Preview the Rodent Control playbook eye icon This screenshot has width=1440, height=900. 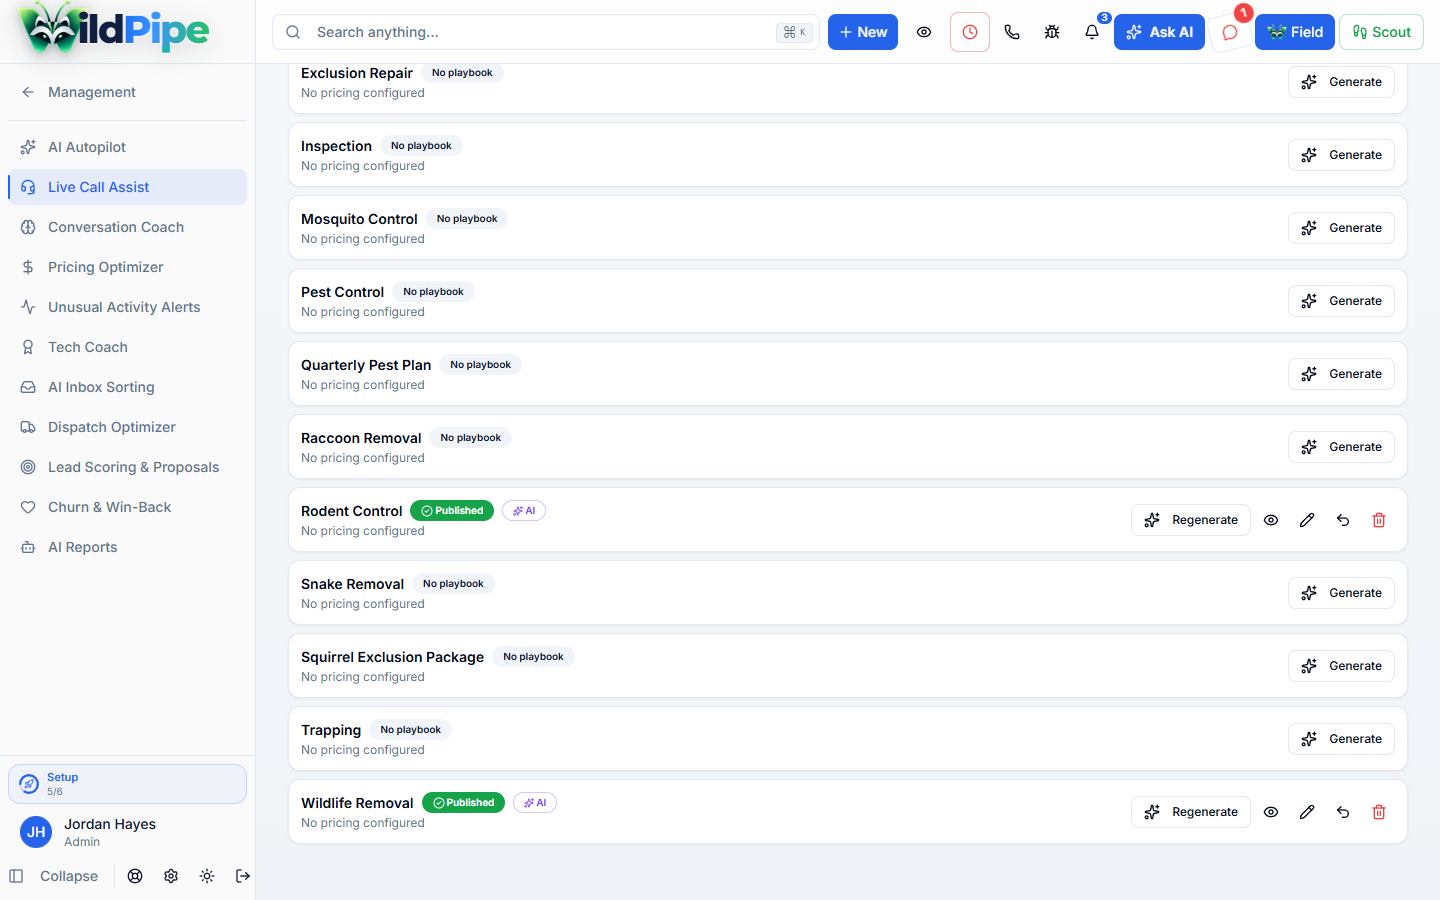(1271, 520)
